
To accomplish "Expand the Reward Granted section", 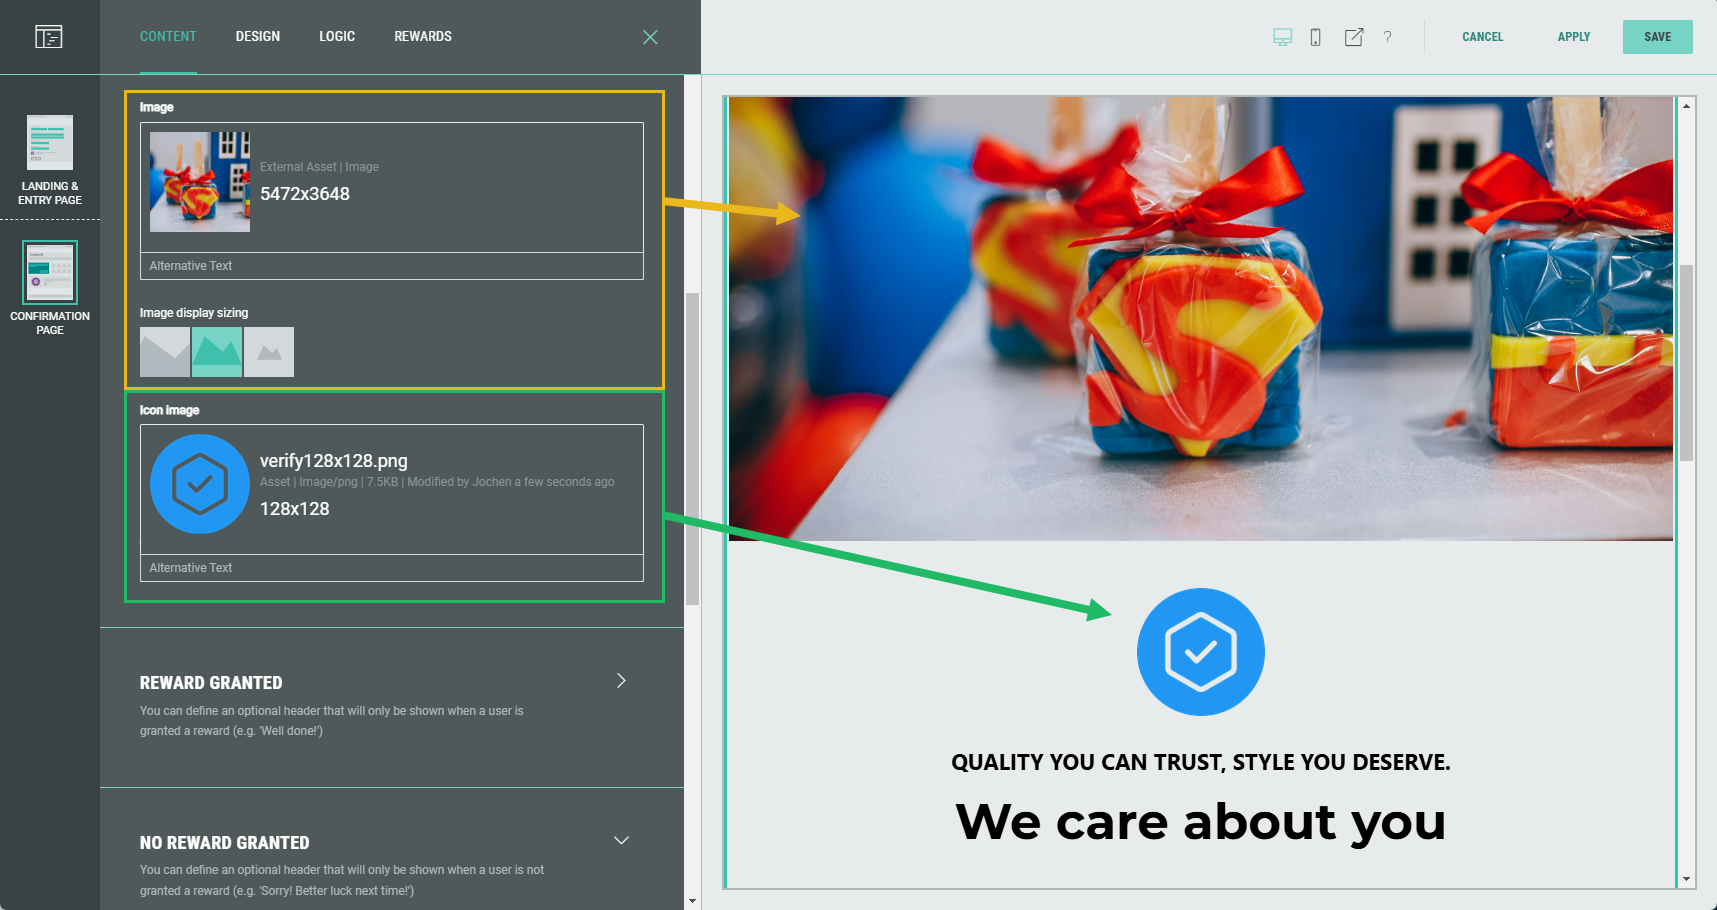I will 621,681.
